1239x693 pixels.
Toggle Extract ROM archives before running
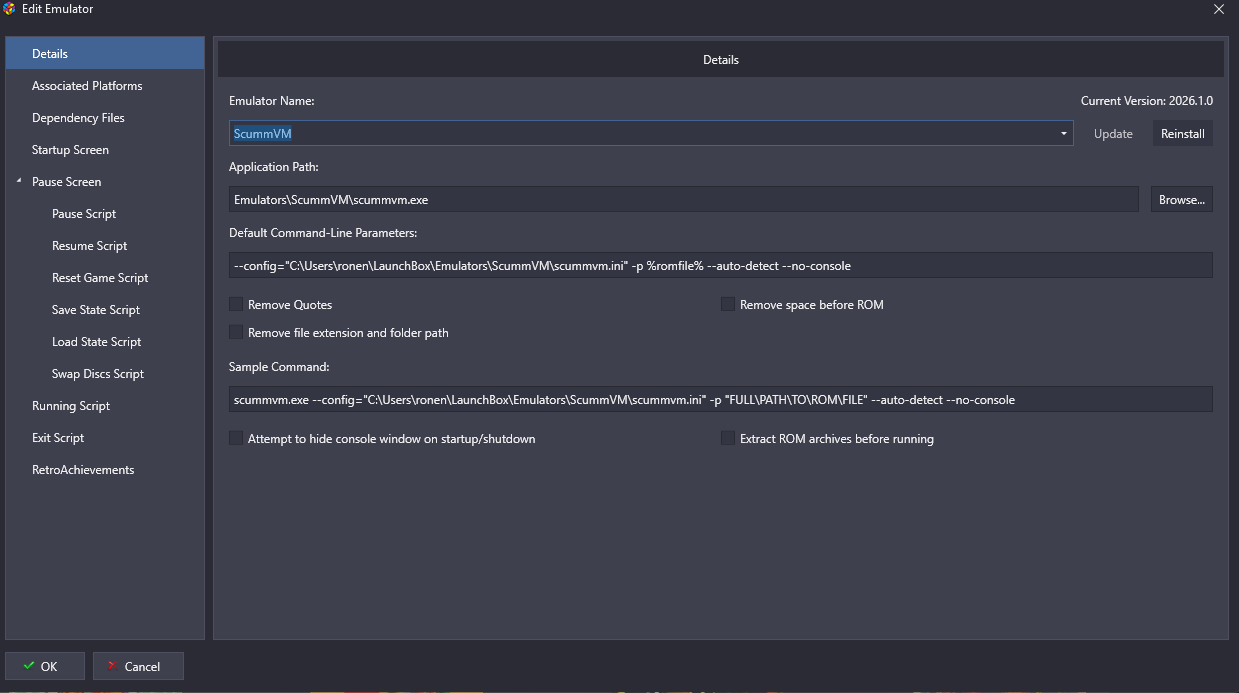pos(728,438)
